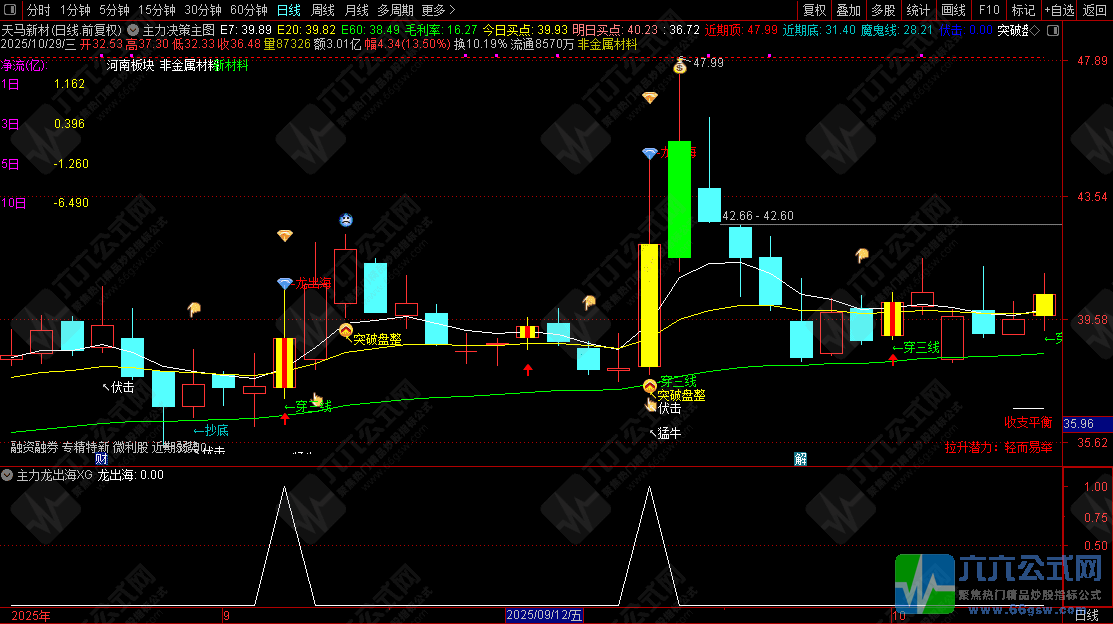The width and height of the screenshot is (1113, 624).
Task: Click the orange diamond above 龙出海 signal
Action: pyautogui.click(x=285, y=236)
